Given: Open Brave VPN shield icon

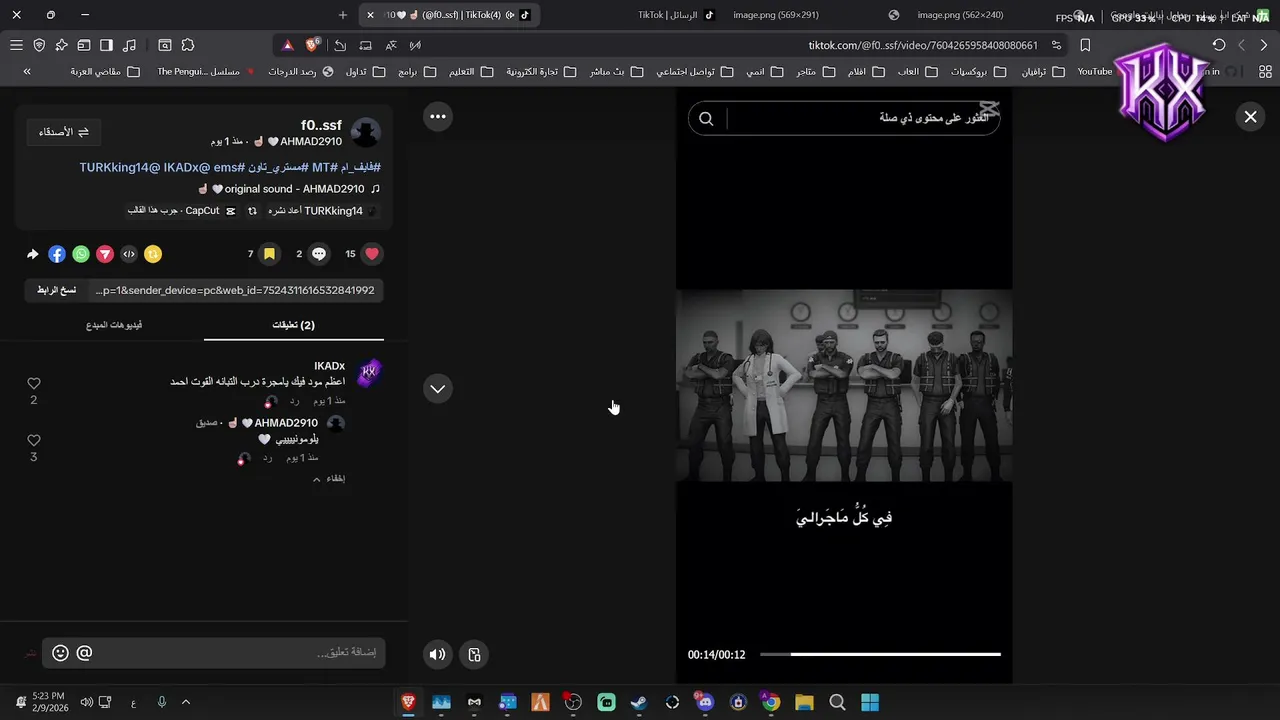Looking at the screenshot, I should click(39, 45).
